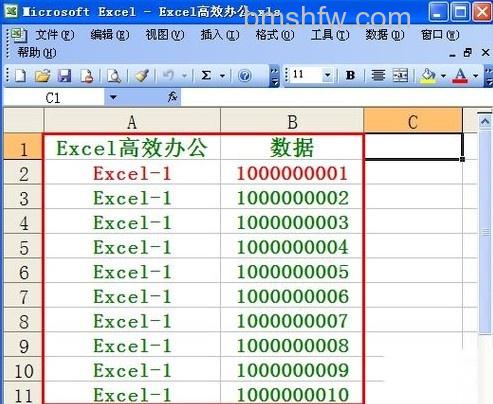Open print preview from the toolbar
Image resolution: width=493 pixels, height=404 pixels.
click(114, 76)
